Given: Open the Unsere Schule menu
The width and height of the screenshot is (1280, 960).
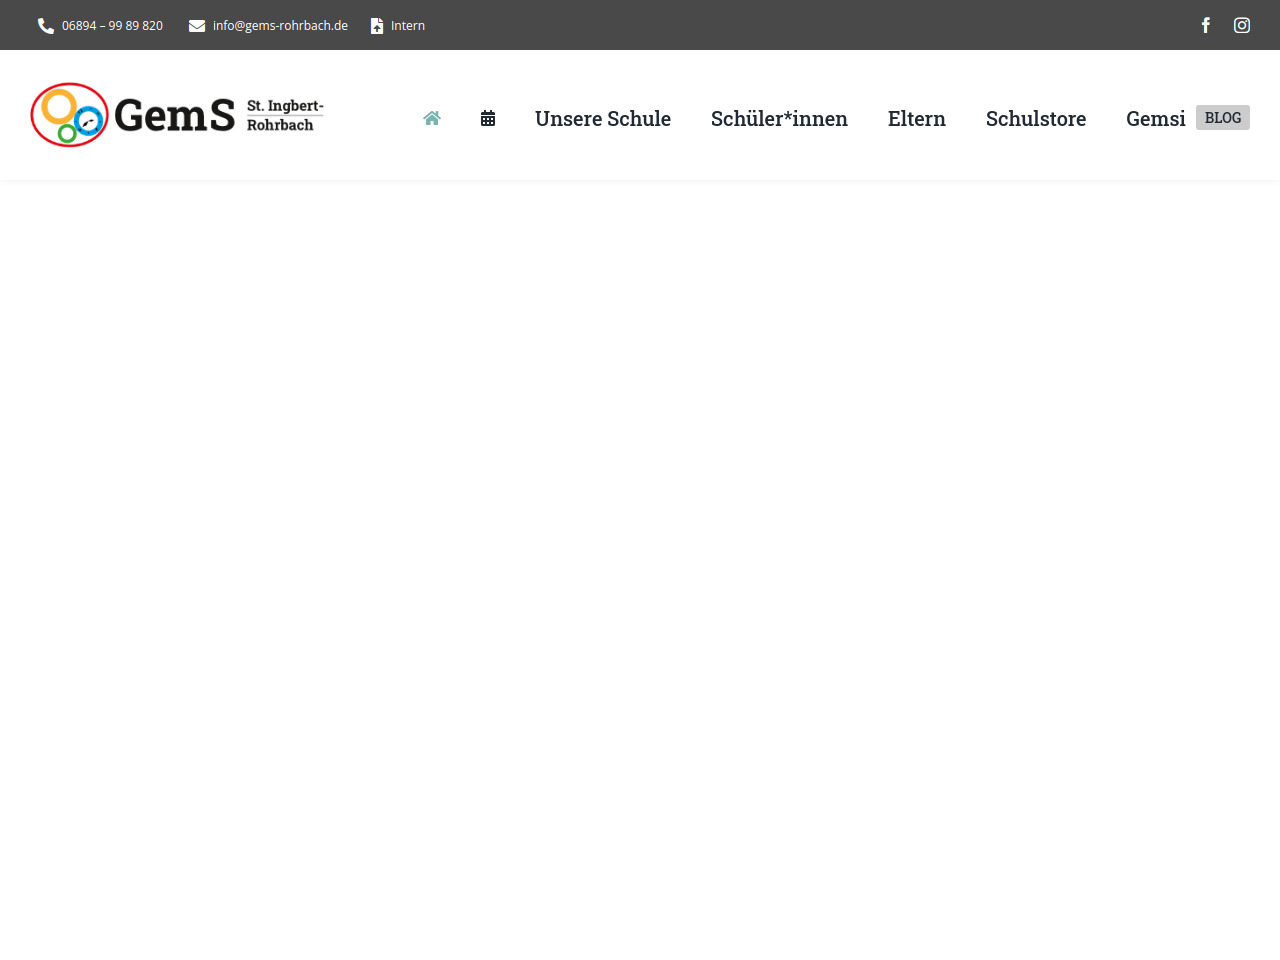Looking at the screenshot, I should 603,118.
